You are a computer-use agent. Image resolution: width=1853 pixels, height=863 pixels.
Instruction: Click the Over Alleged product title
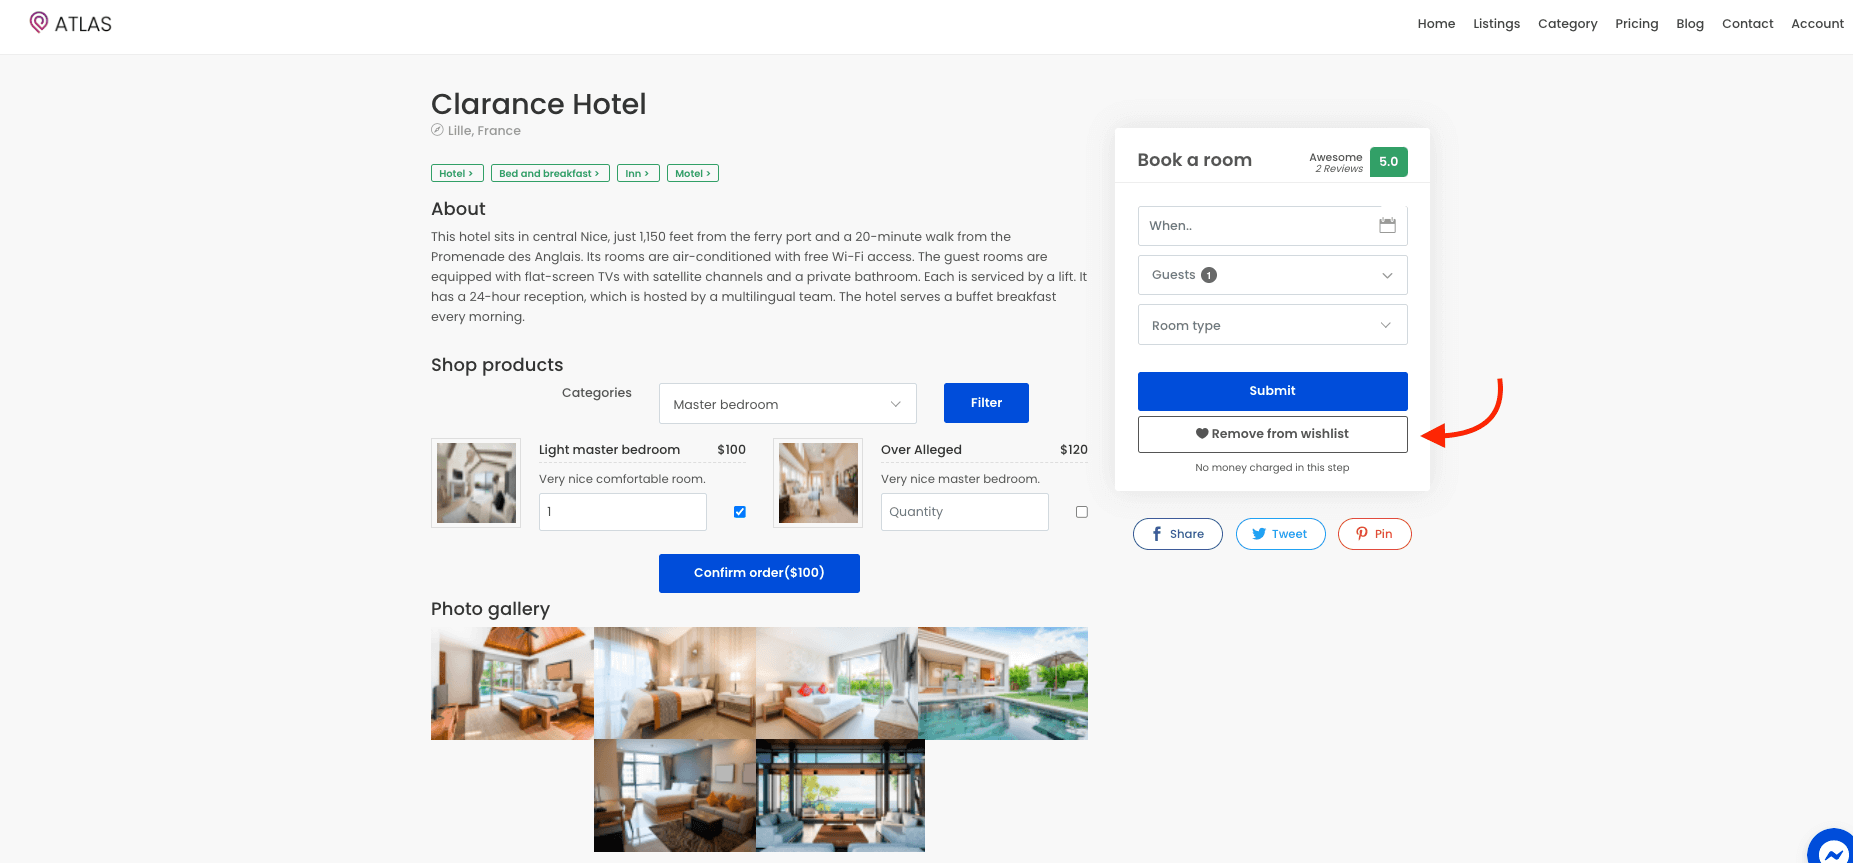point(921,450)
